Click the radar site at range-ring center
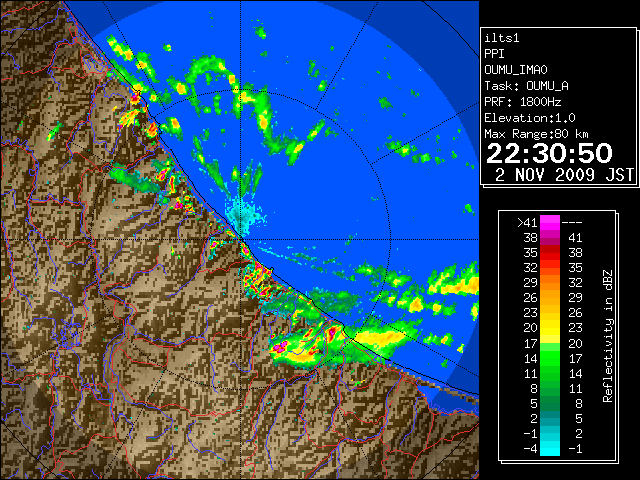The width and height of the screenshot is (640, 480). coord(241,239)
